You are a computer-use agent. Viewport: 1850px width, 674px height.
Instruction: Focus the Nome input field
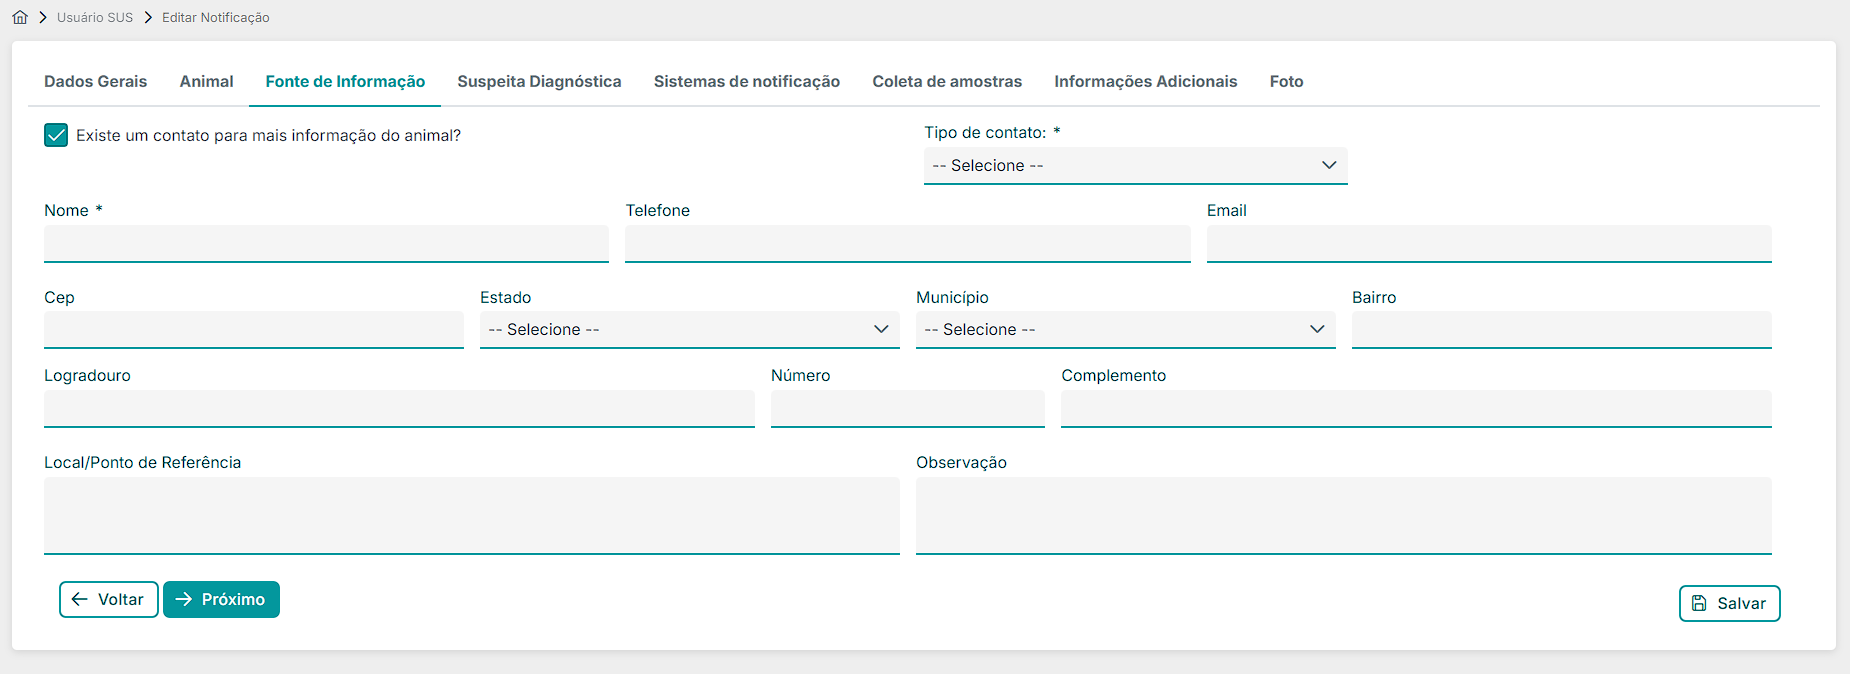[326, 243]
